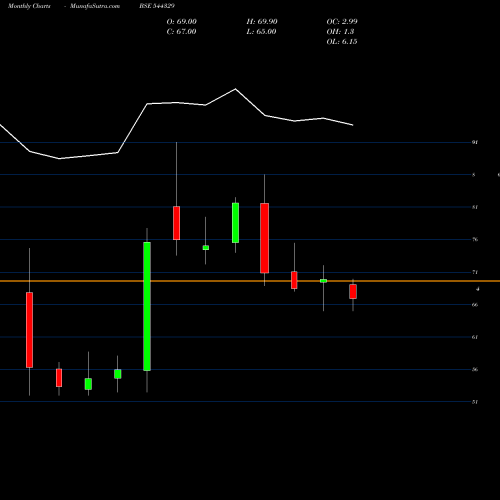This screenshot has width=500, height=500.
Task: Click the 71 price axis label
Action: (x=475, y=272)
